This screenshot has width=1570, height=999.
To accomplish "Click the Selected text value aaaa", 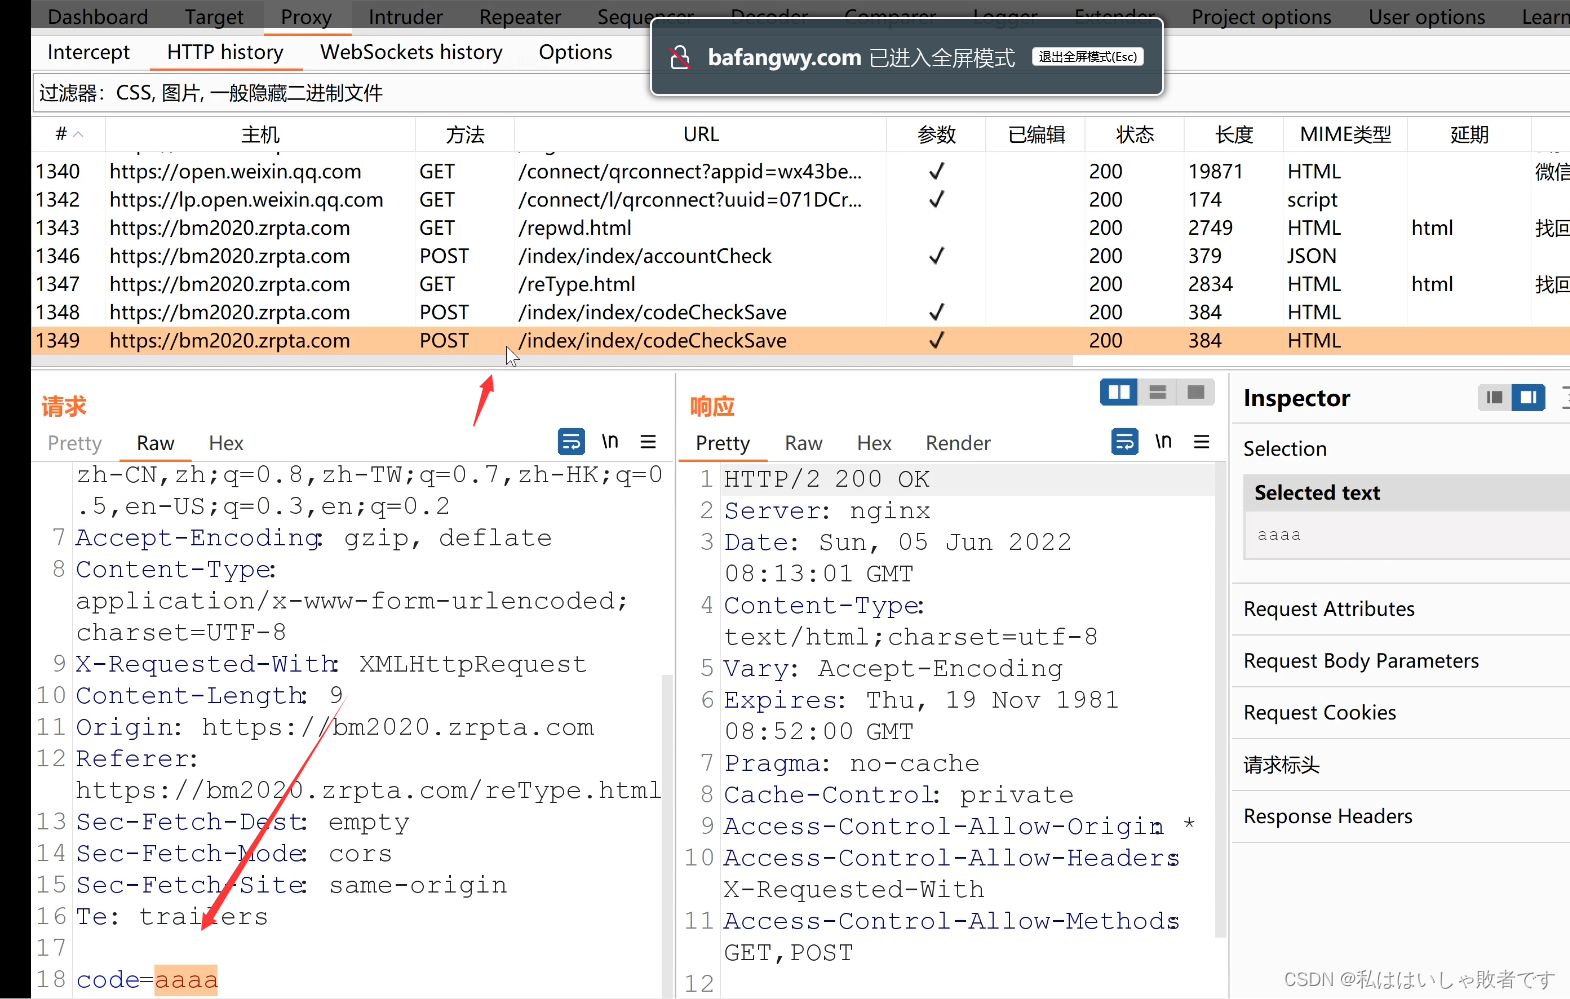I will pyautogui.click(x=1279, y=535).
